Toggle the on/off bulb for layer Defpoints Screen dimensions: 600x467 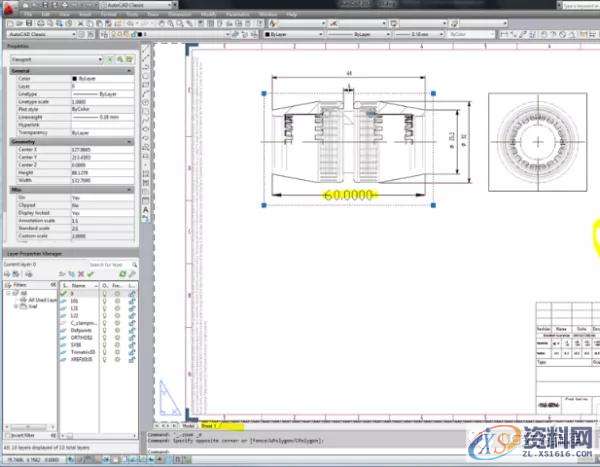[x=104, y=332]
